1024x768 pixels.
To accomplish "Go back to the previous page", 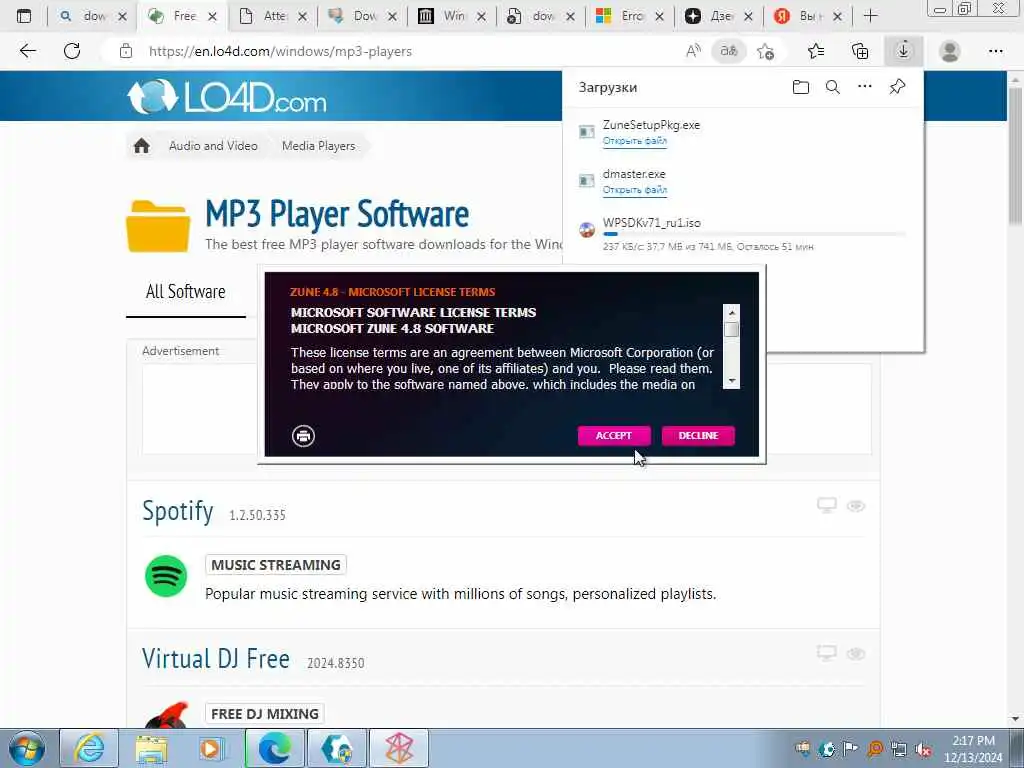I will pyautogui.click(x=27, y=51).
